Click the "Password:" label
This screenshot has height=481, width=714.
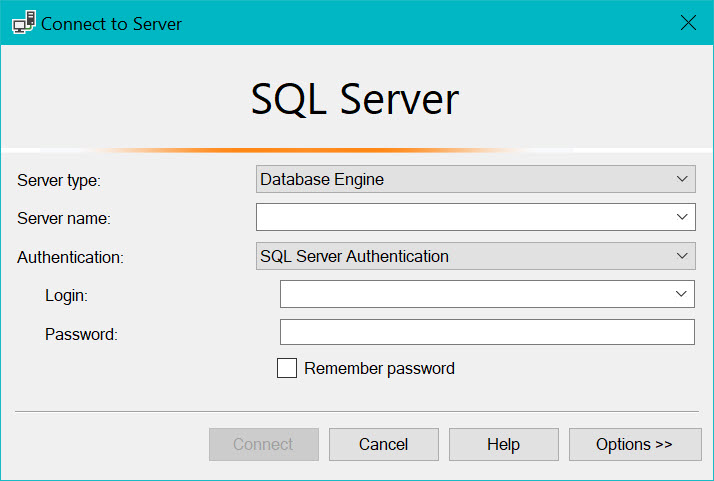coord(81,334)
